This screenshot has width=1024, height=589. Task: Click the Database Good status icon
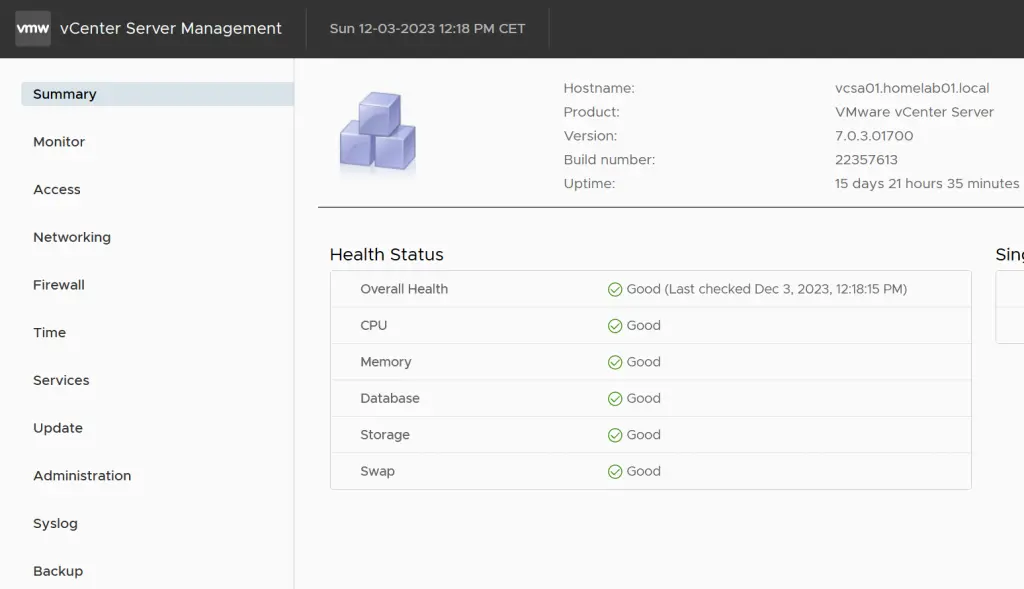614,398
